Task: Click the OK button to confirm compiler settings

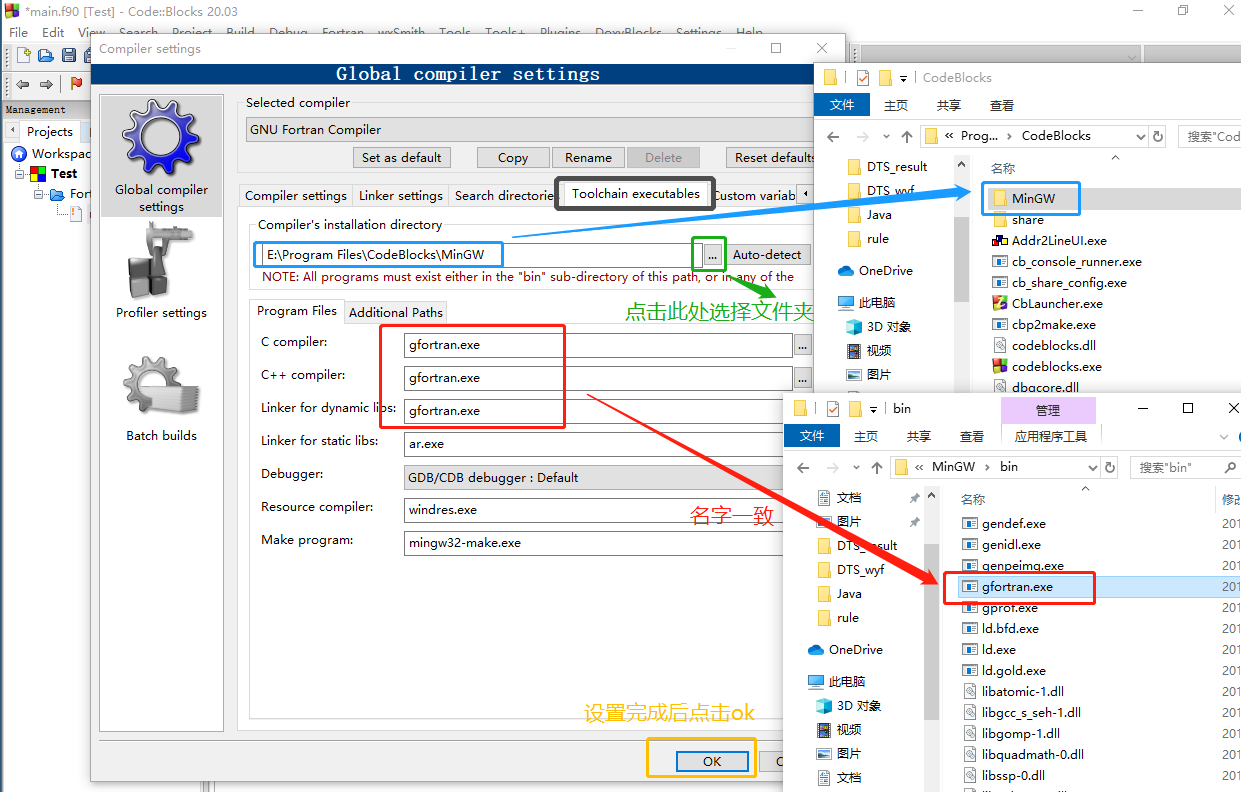Action: click(x=712, y=761)
